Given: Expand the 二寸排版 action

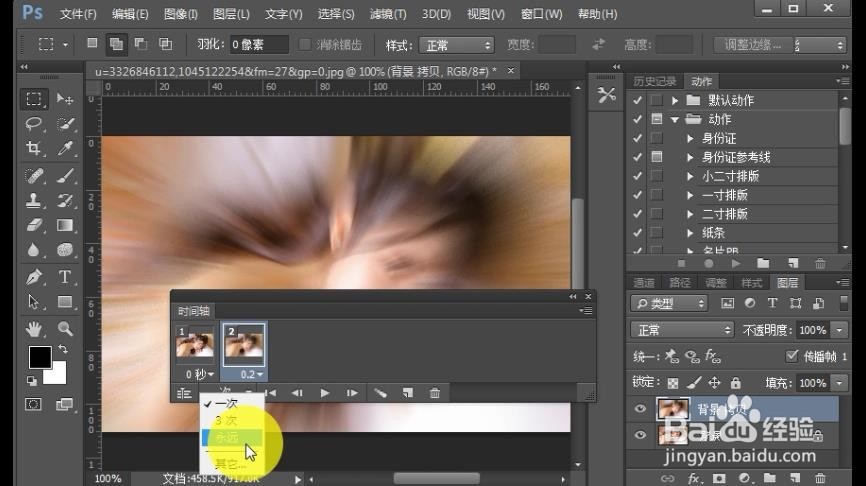Looking at the screenshot, I should tap(690, 214).
